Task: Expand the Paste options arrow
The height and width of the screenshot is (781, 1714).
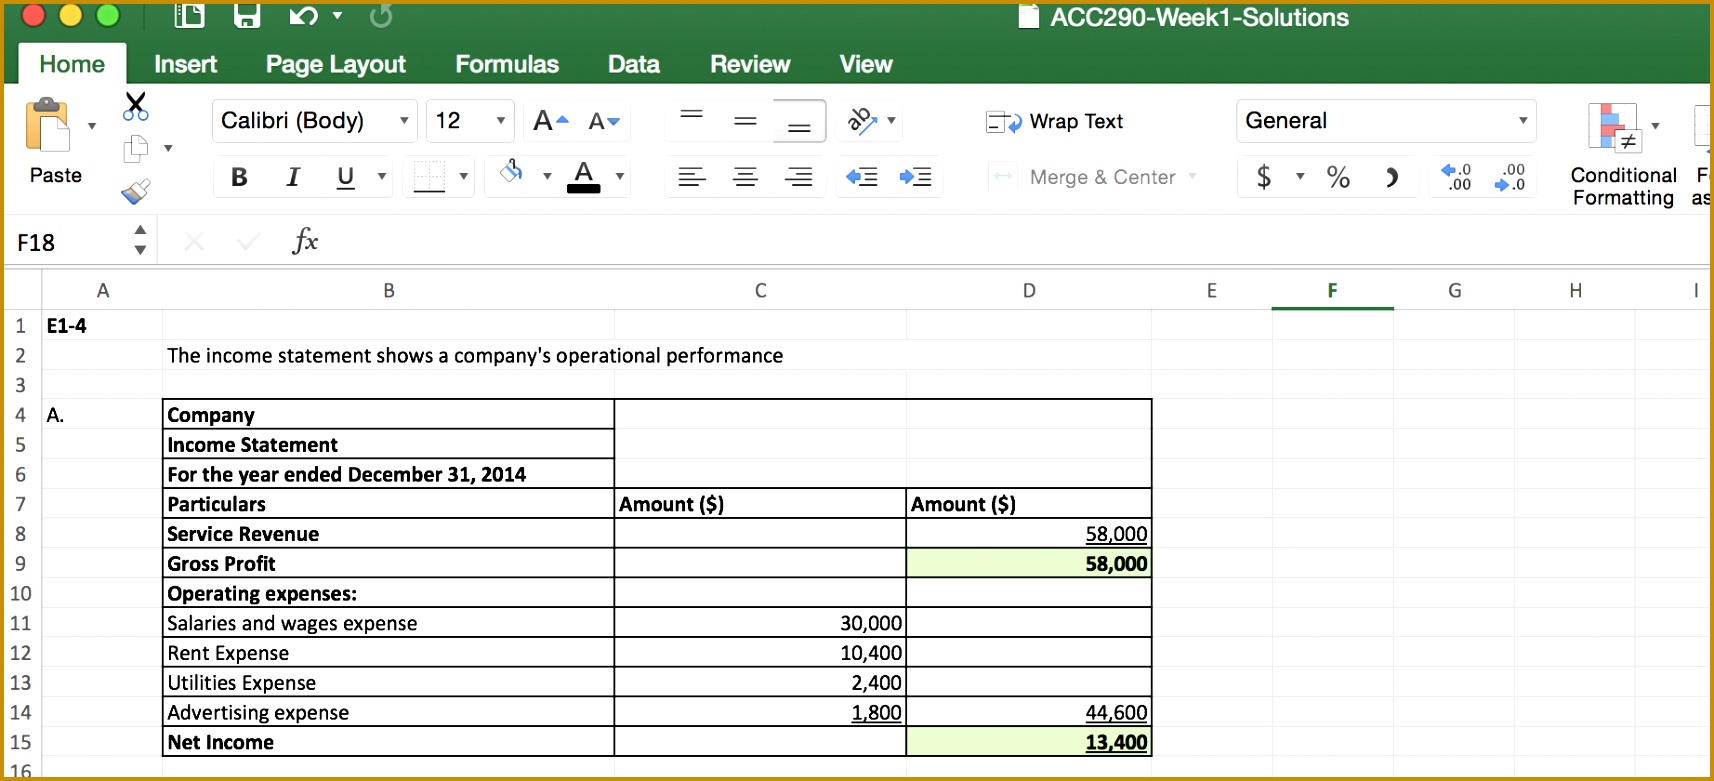Action: pyautogui.click(x=92, y=126)
